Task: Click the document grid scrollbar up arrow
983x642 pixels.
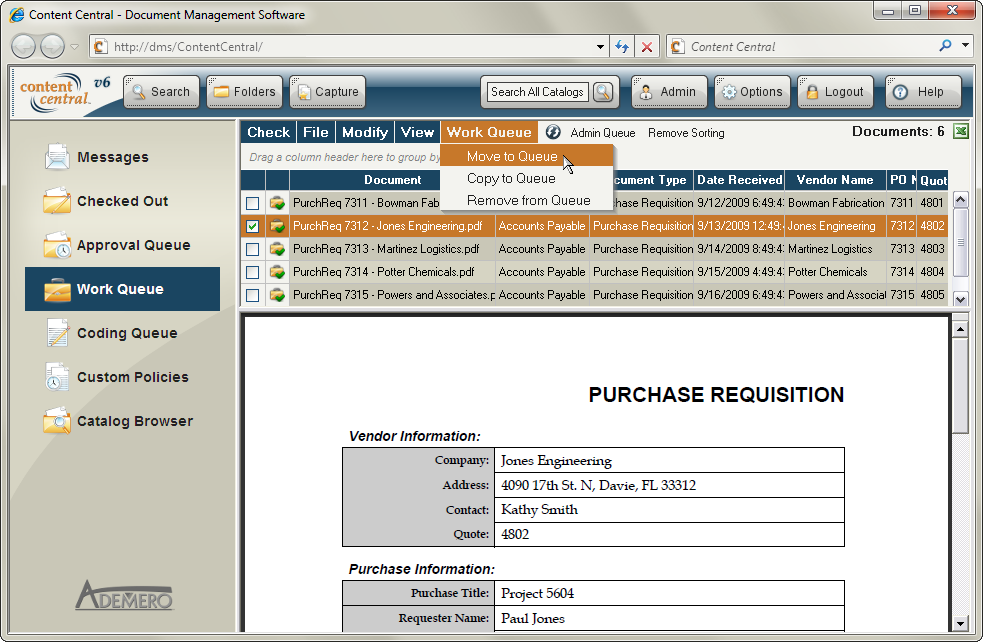Action: click(960, 200)
